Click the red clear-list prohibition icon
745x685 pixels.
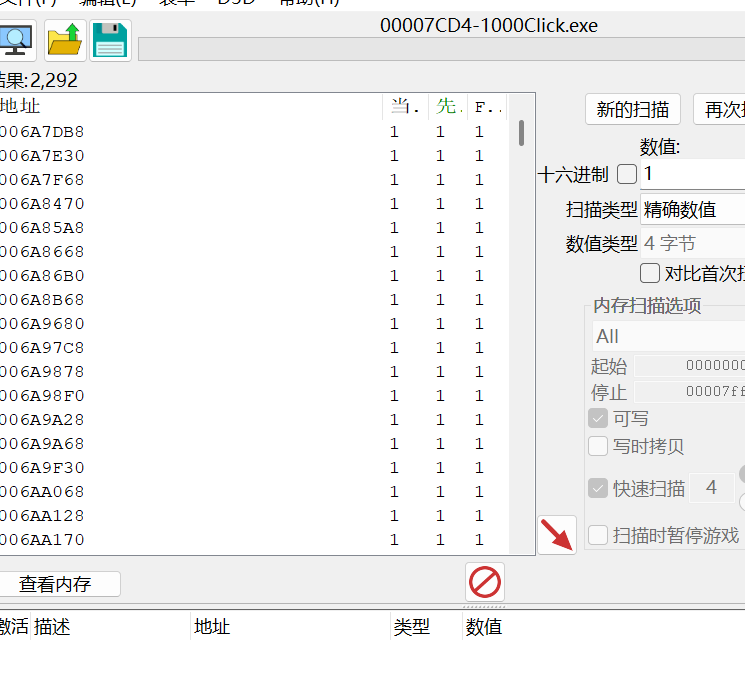(485, 581)
